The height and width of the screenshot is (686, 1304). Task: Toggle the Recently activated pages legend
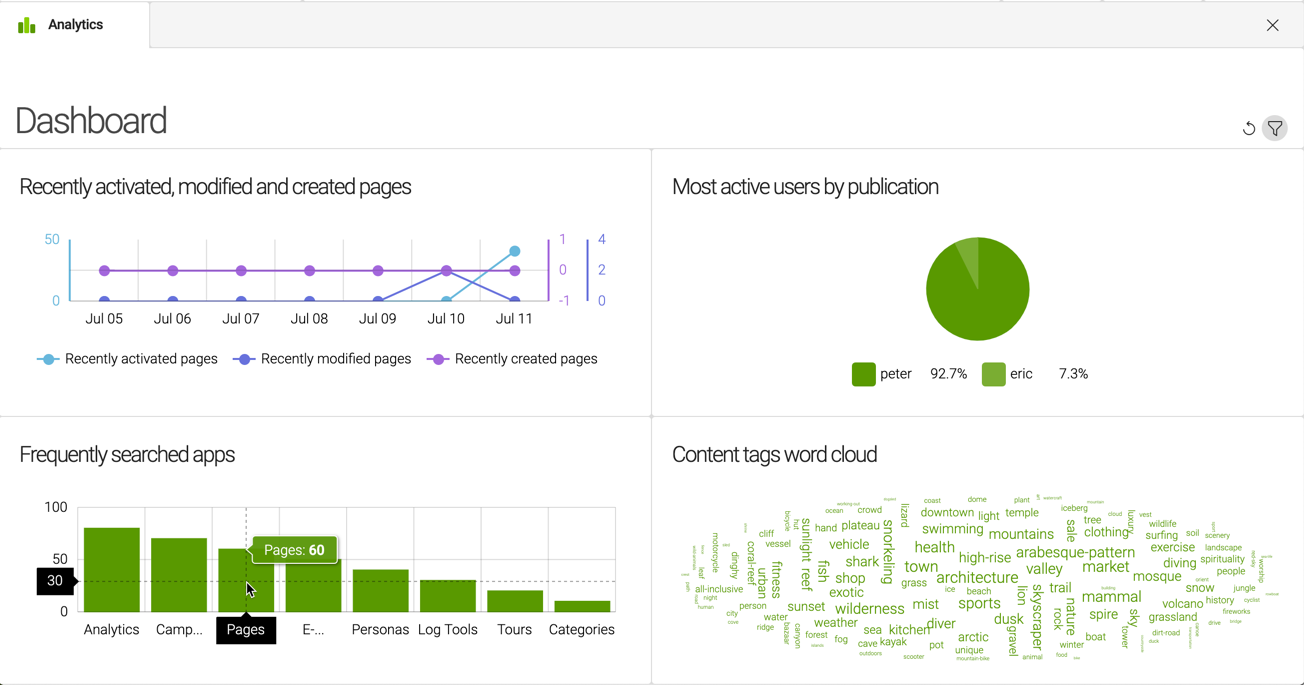pyautogui.click(x=128, y=358)
